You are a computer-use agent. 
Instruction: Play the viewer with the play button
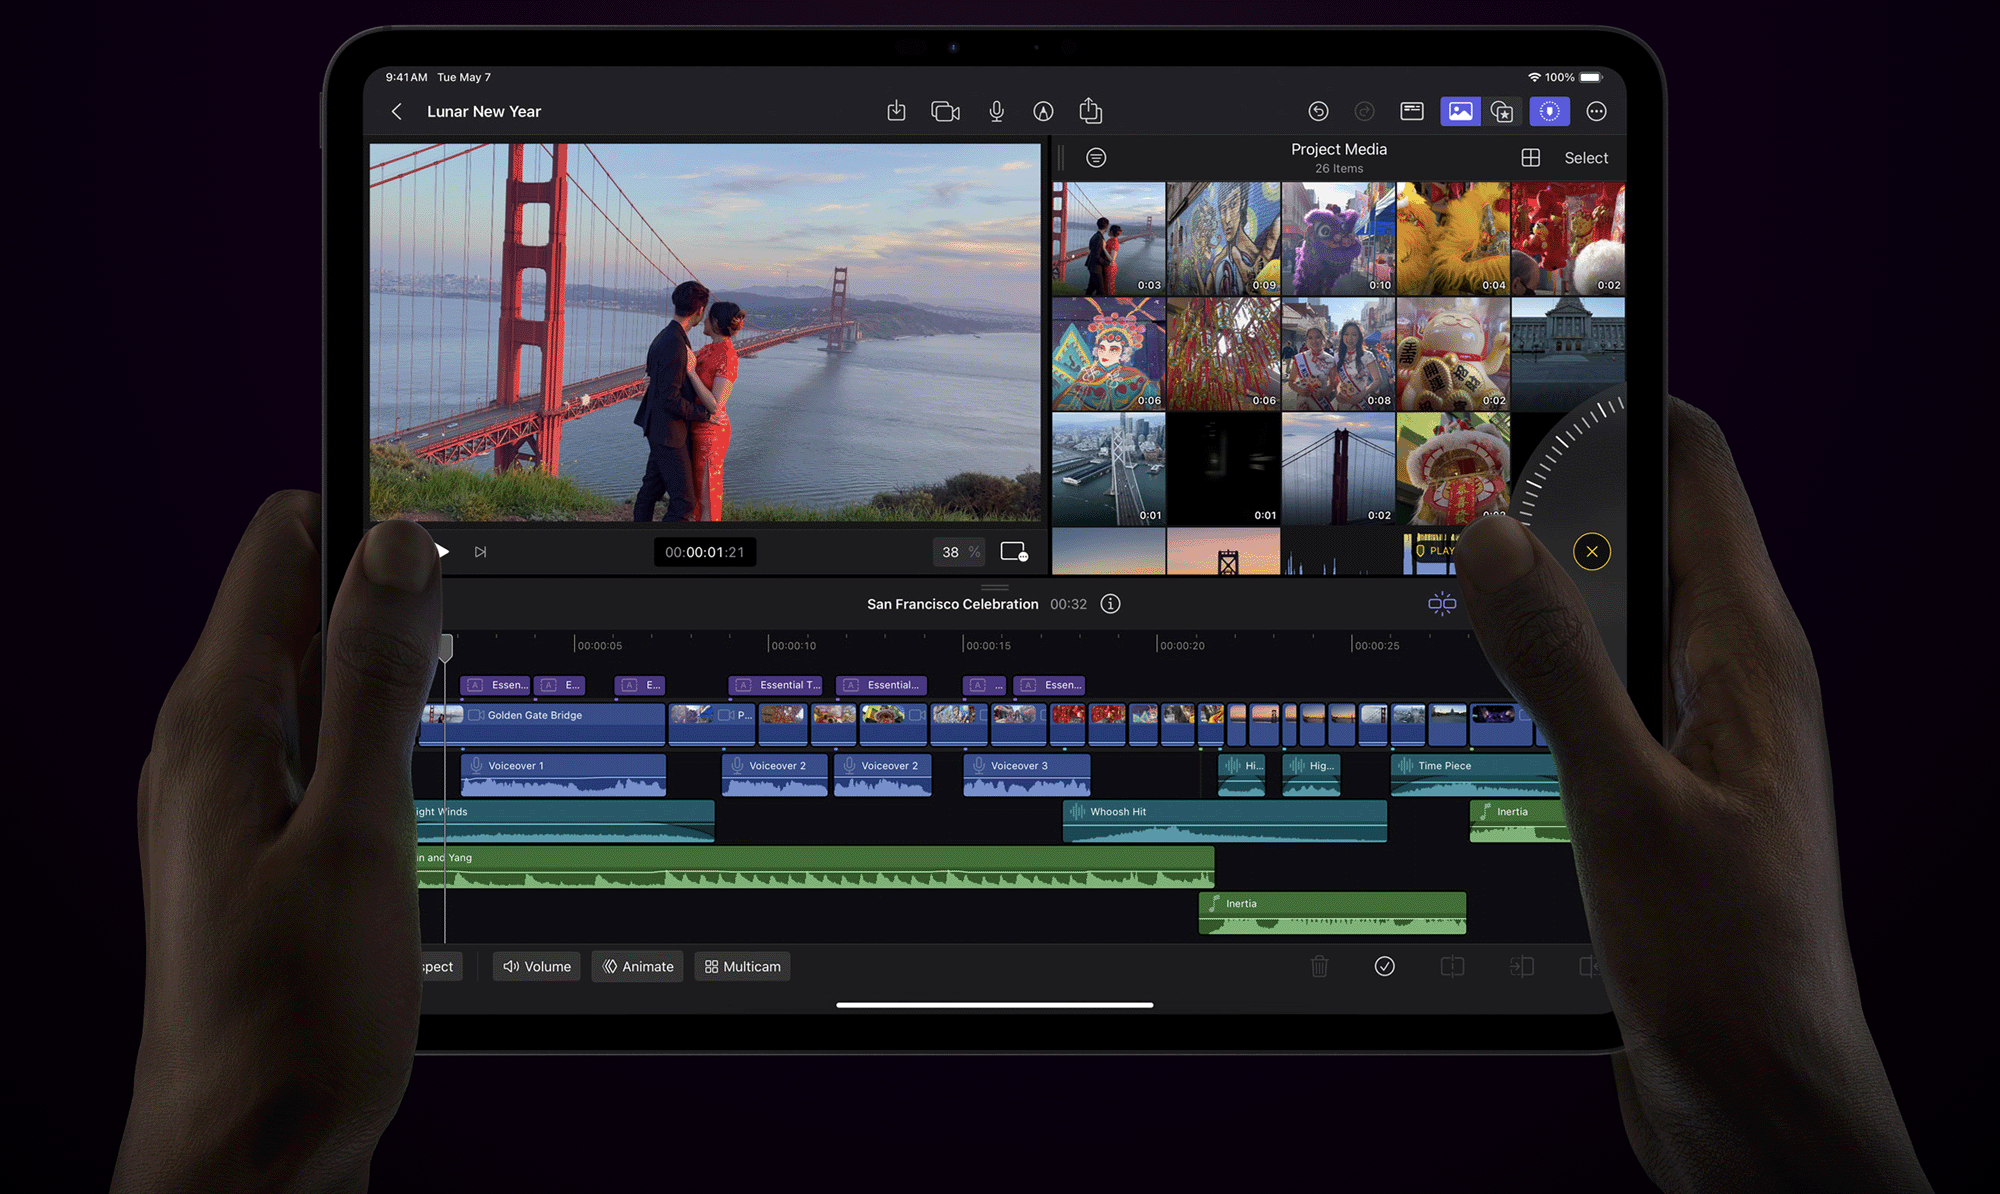point(442,551)
